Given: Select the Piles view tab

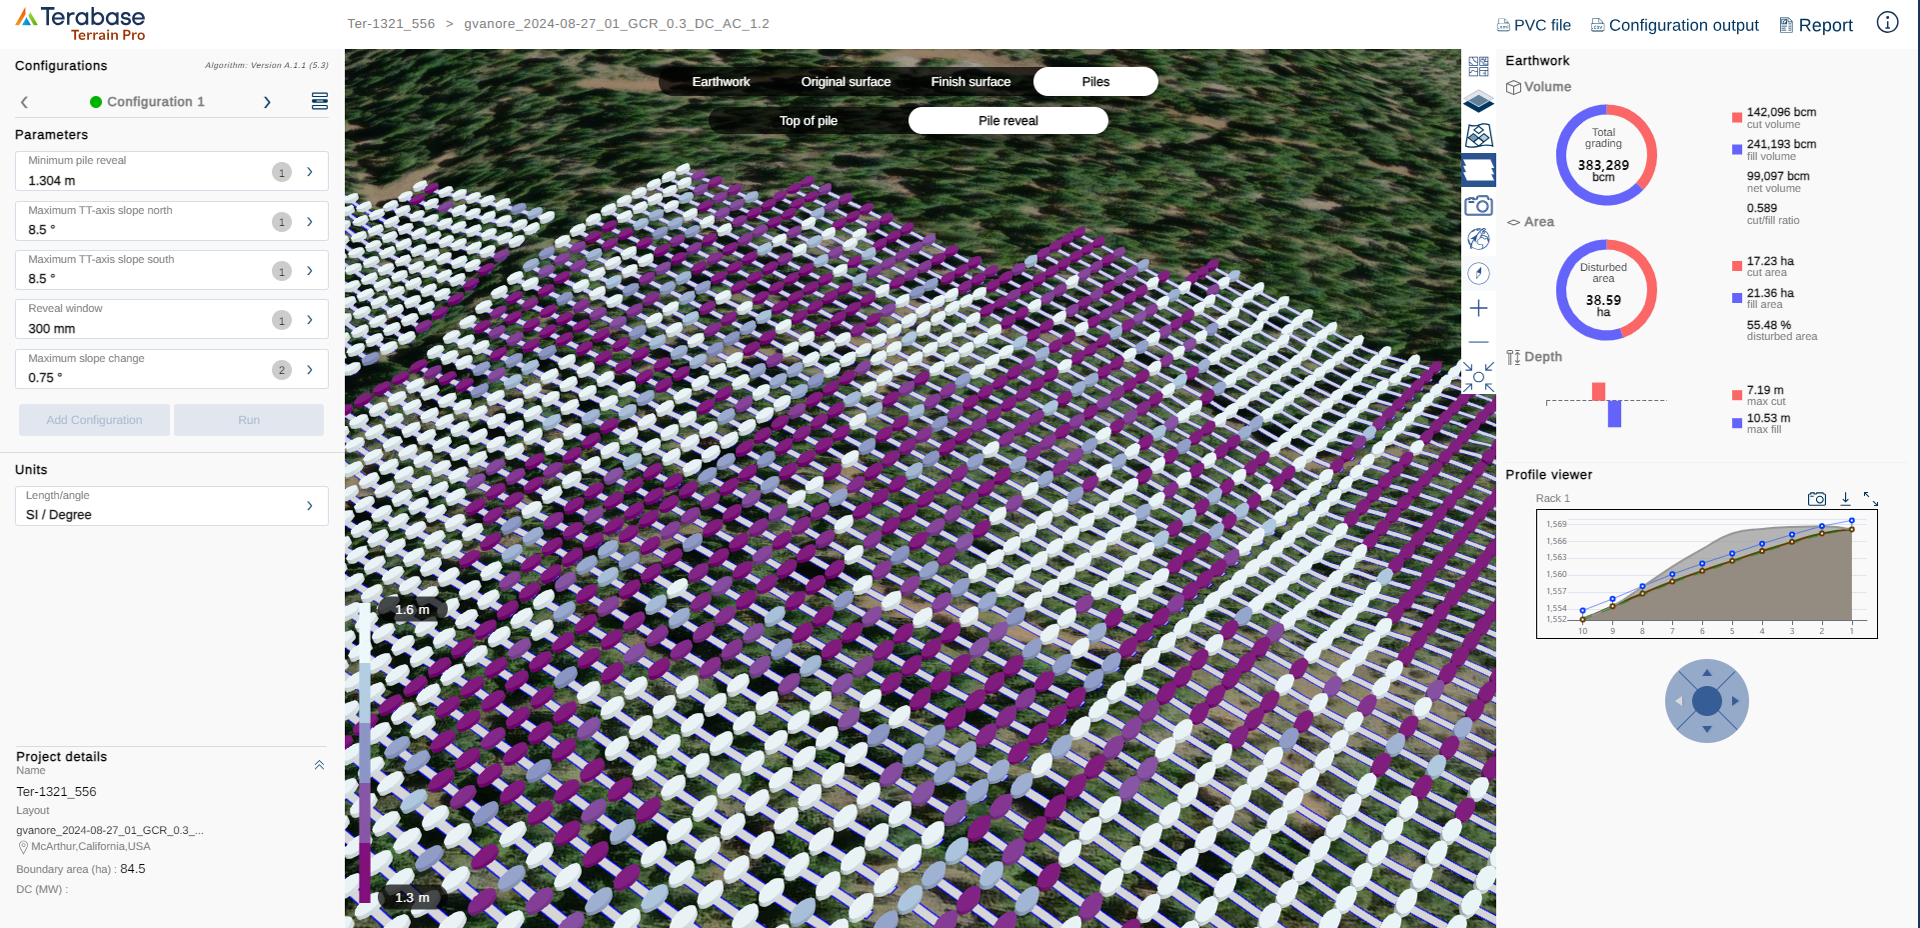Looking at the screenshot, I should [x=1096, y=82].
